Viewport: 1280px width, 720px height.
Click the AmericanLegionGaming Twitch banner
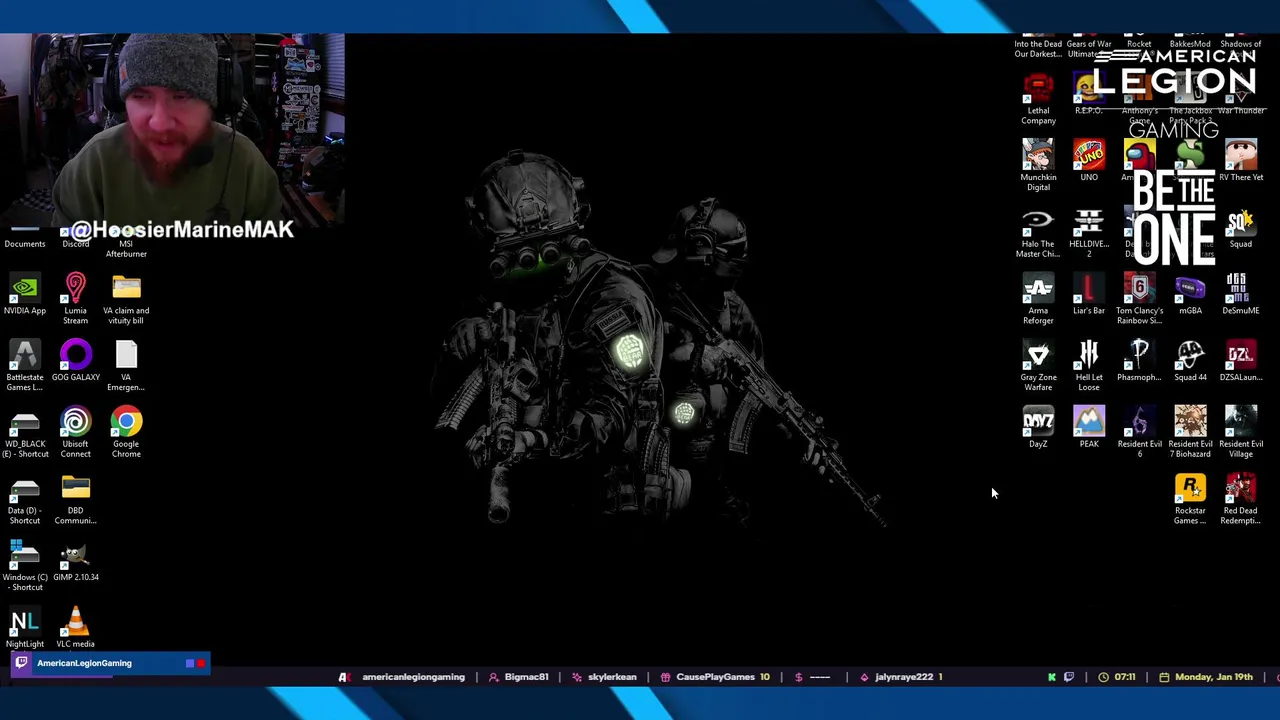(x=111, y=663)
